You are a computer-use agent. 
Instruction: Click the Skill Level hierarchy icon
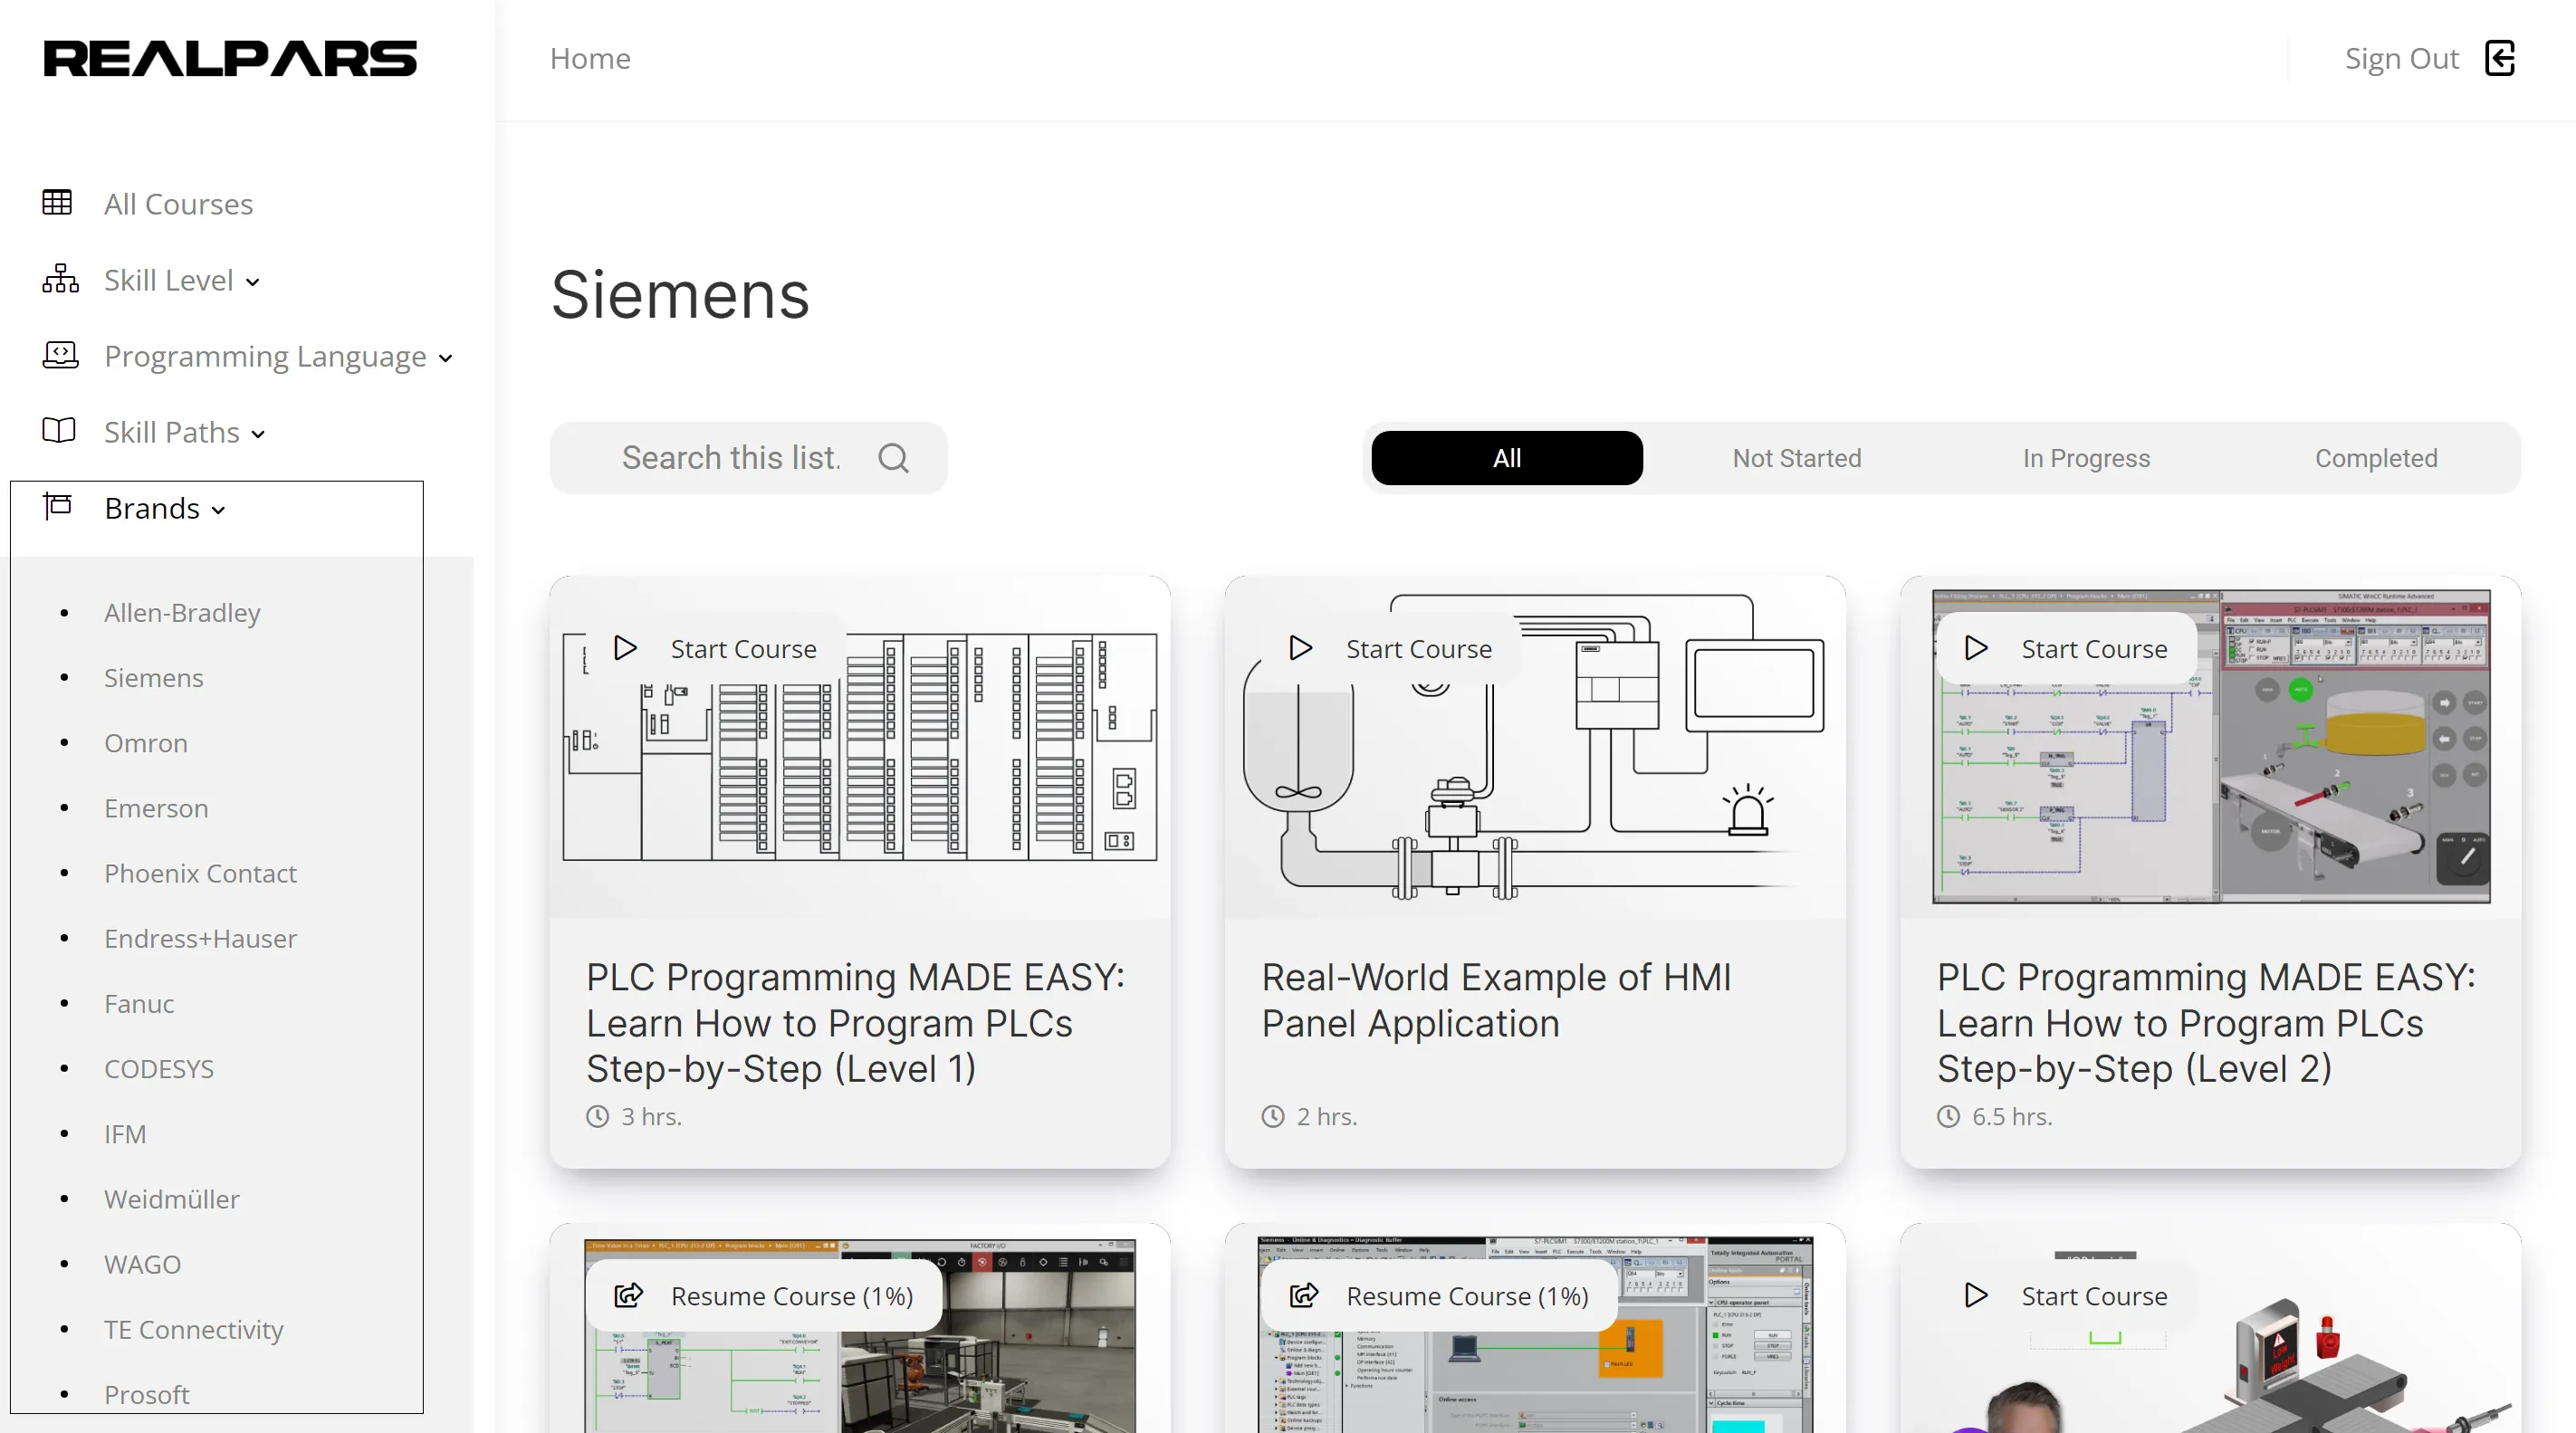coord(60,279)
